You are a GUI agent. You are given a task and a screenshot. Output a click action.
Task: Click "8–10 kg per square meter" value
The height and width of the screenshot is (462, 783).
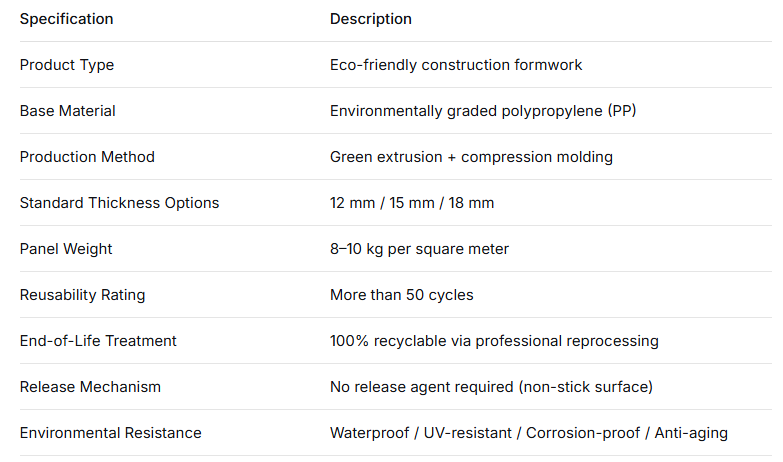[x=420, y=249]
